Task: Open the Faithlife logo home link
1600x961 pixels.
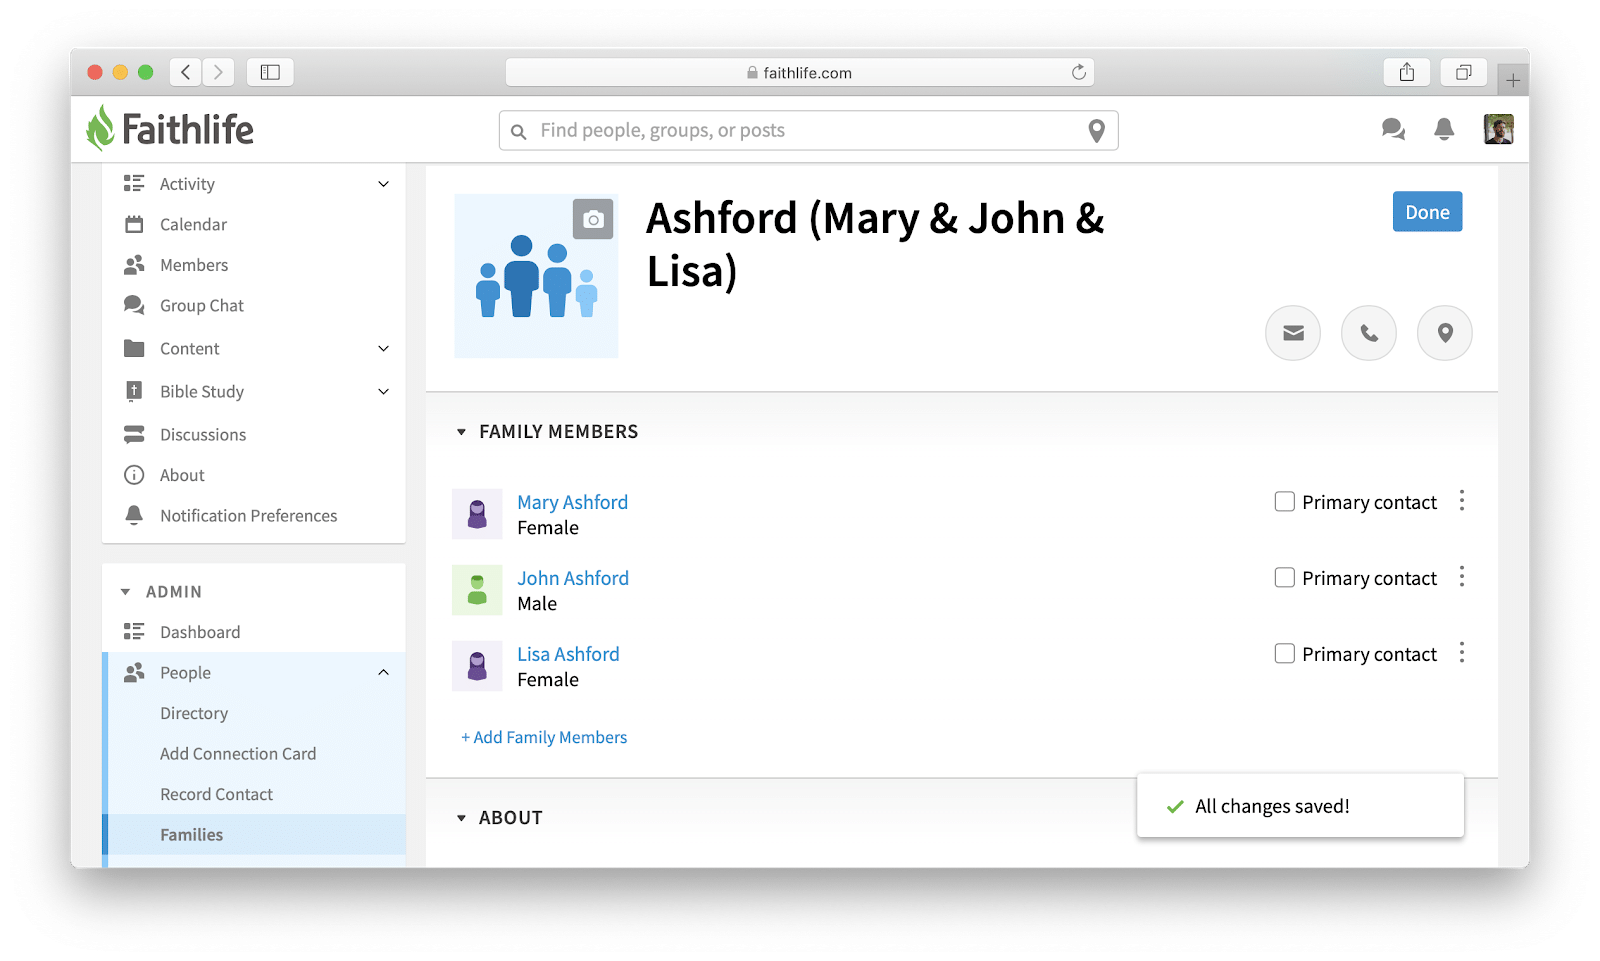Action: pos(169,129)
